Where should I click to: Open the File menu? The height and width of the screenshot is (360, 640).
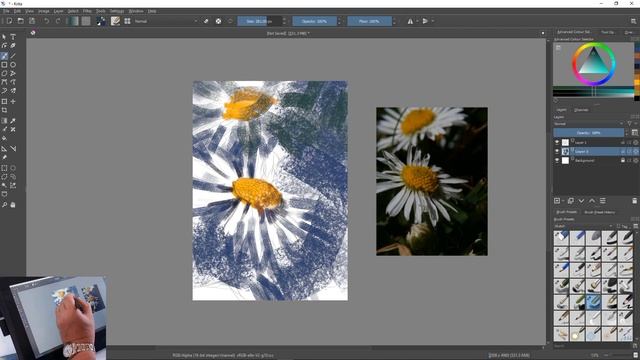coord(6,11)
